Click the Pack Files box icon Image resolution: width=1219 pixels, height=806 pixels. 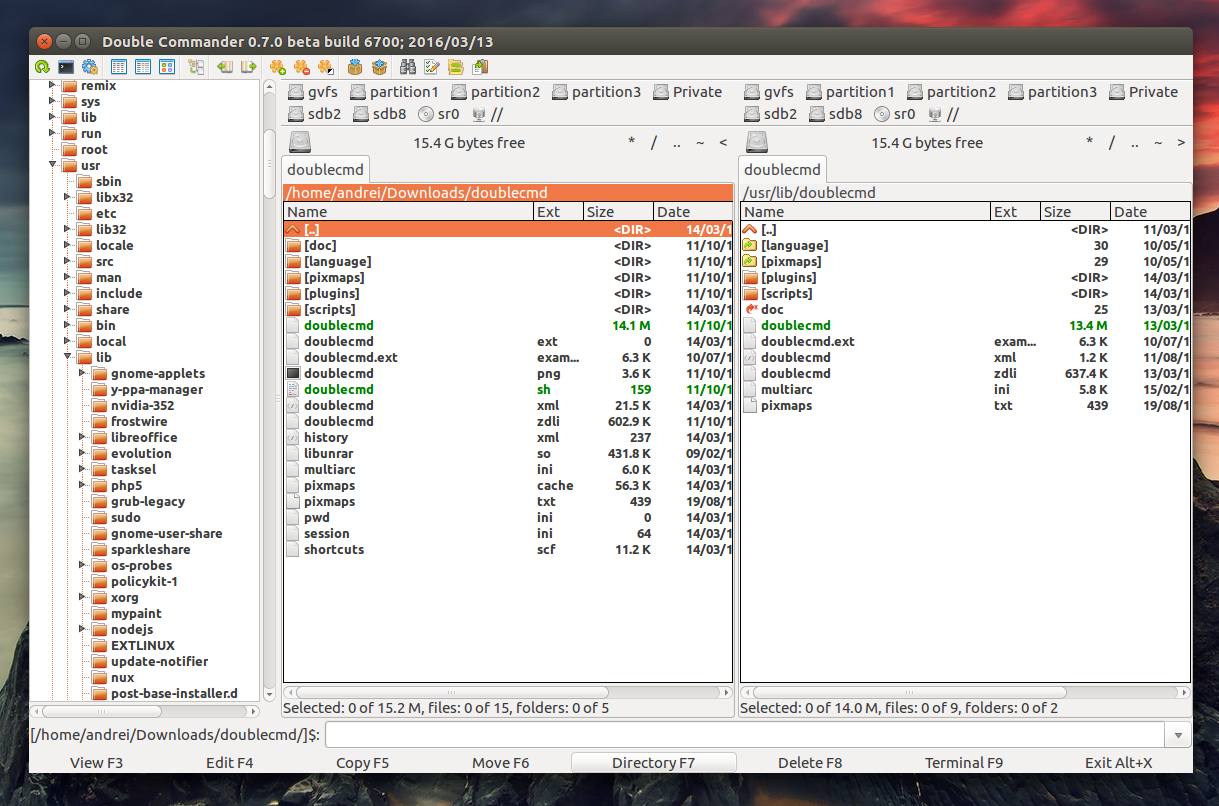pyautogui.click(x=355, y=67)
